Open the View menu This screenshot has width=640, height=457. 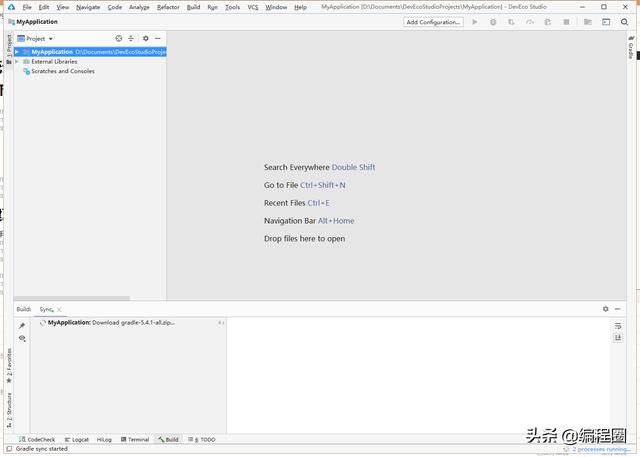pyautogui.click(x=62, y=7)
